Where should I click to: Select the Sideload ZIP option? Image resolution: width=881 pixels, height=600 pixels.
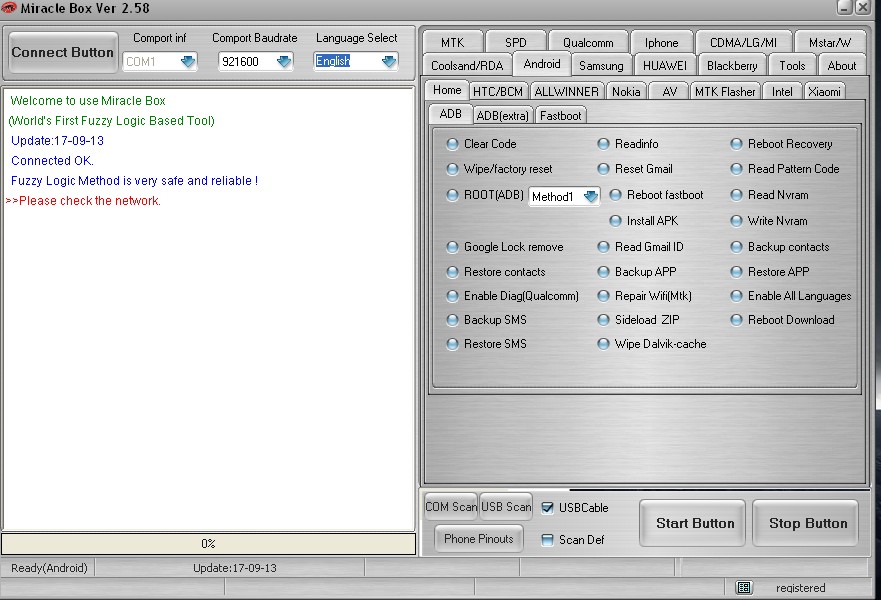click(x=603, y=320)
